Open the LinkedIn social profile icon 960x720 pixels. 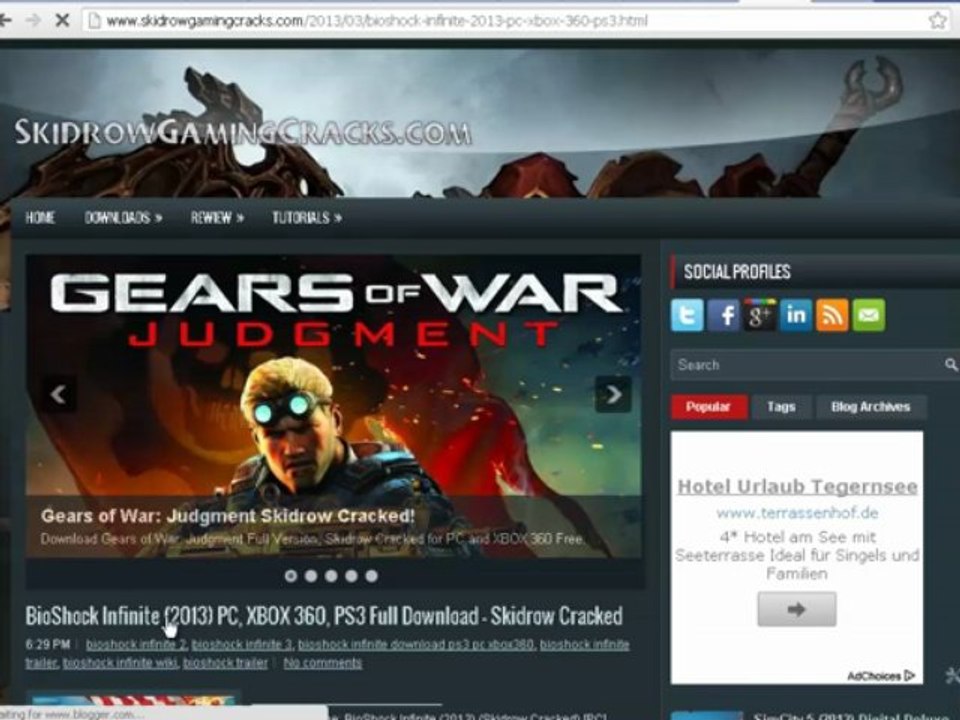[796, 315]
